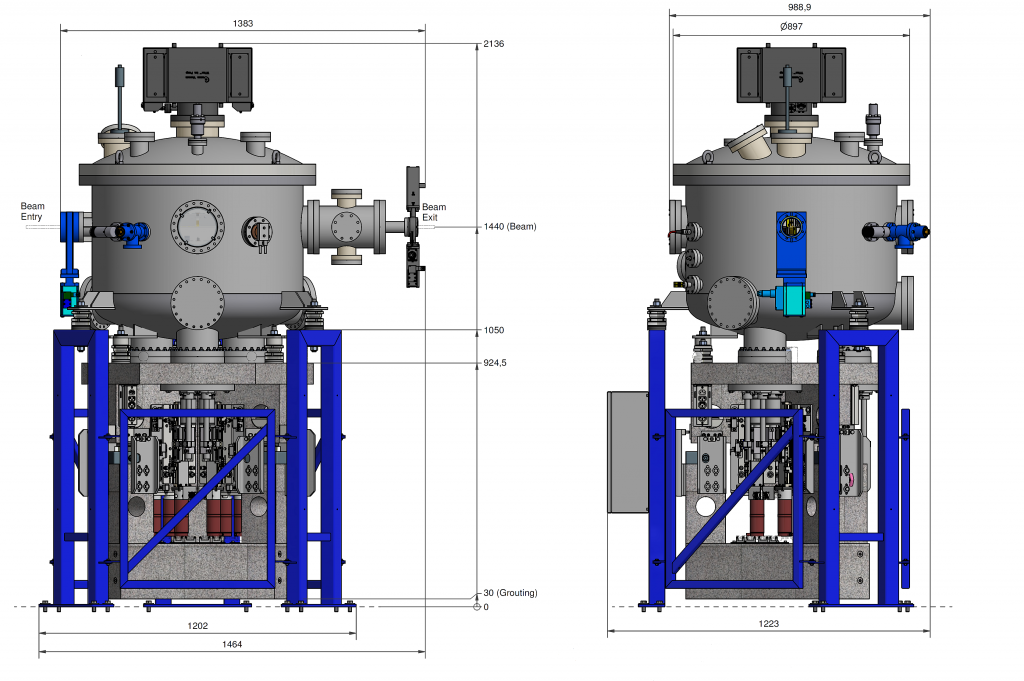Click the Beam Exit label
This screenshot has height=681, width=1024.
[x=434, y=212]
